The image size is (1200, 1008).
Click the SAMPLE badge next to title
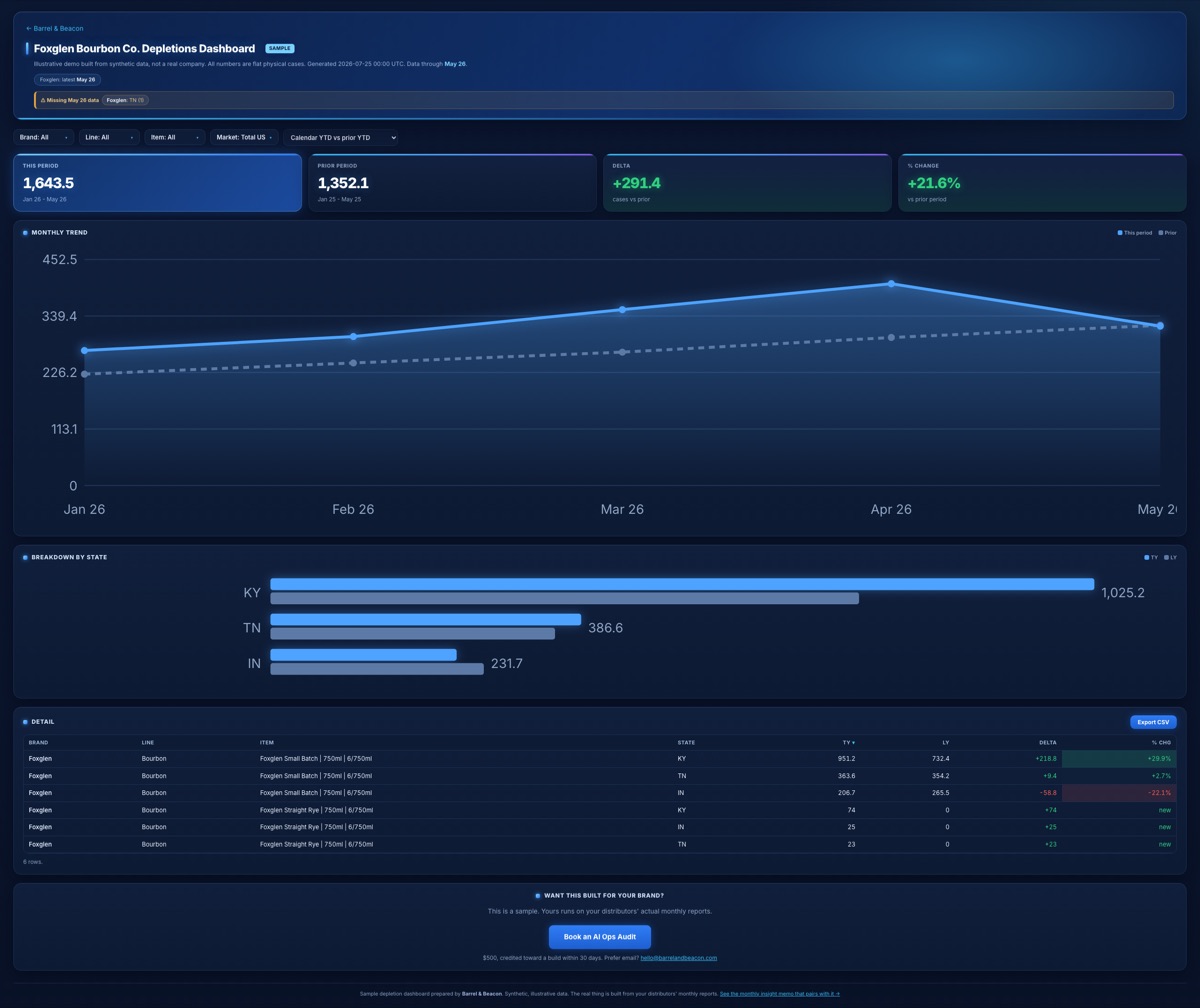(280, 48)
